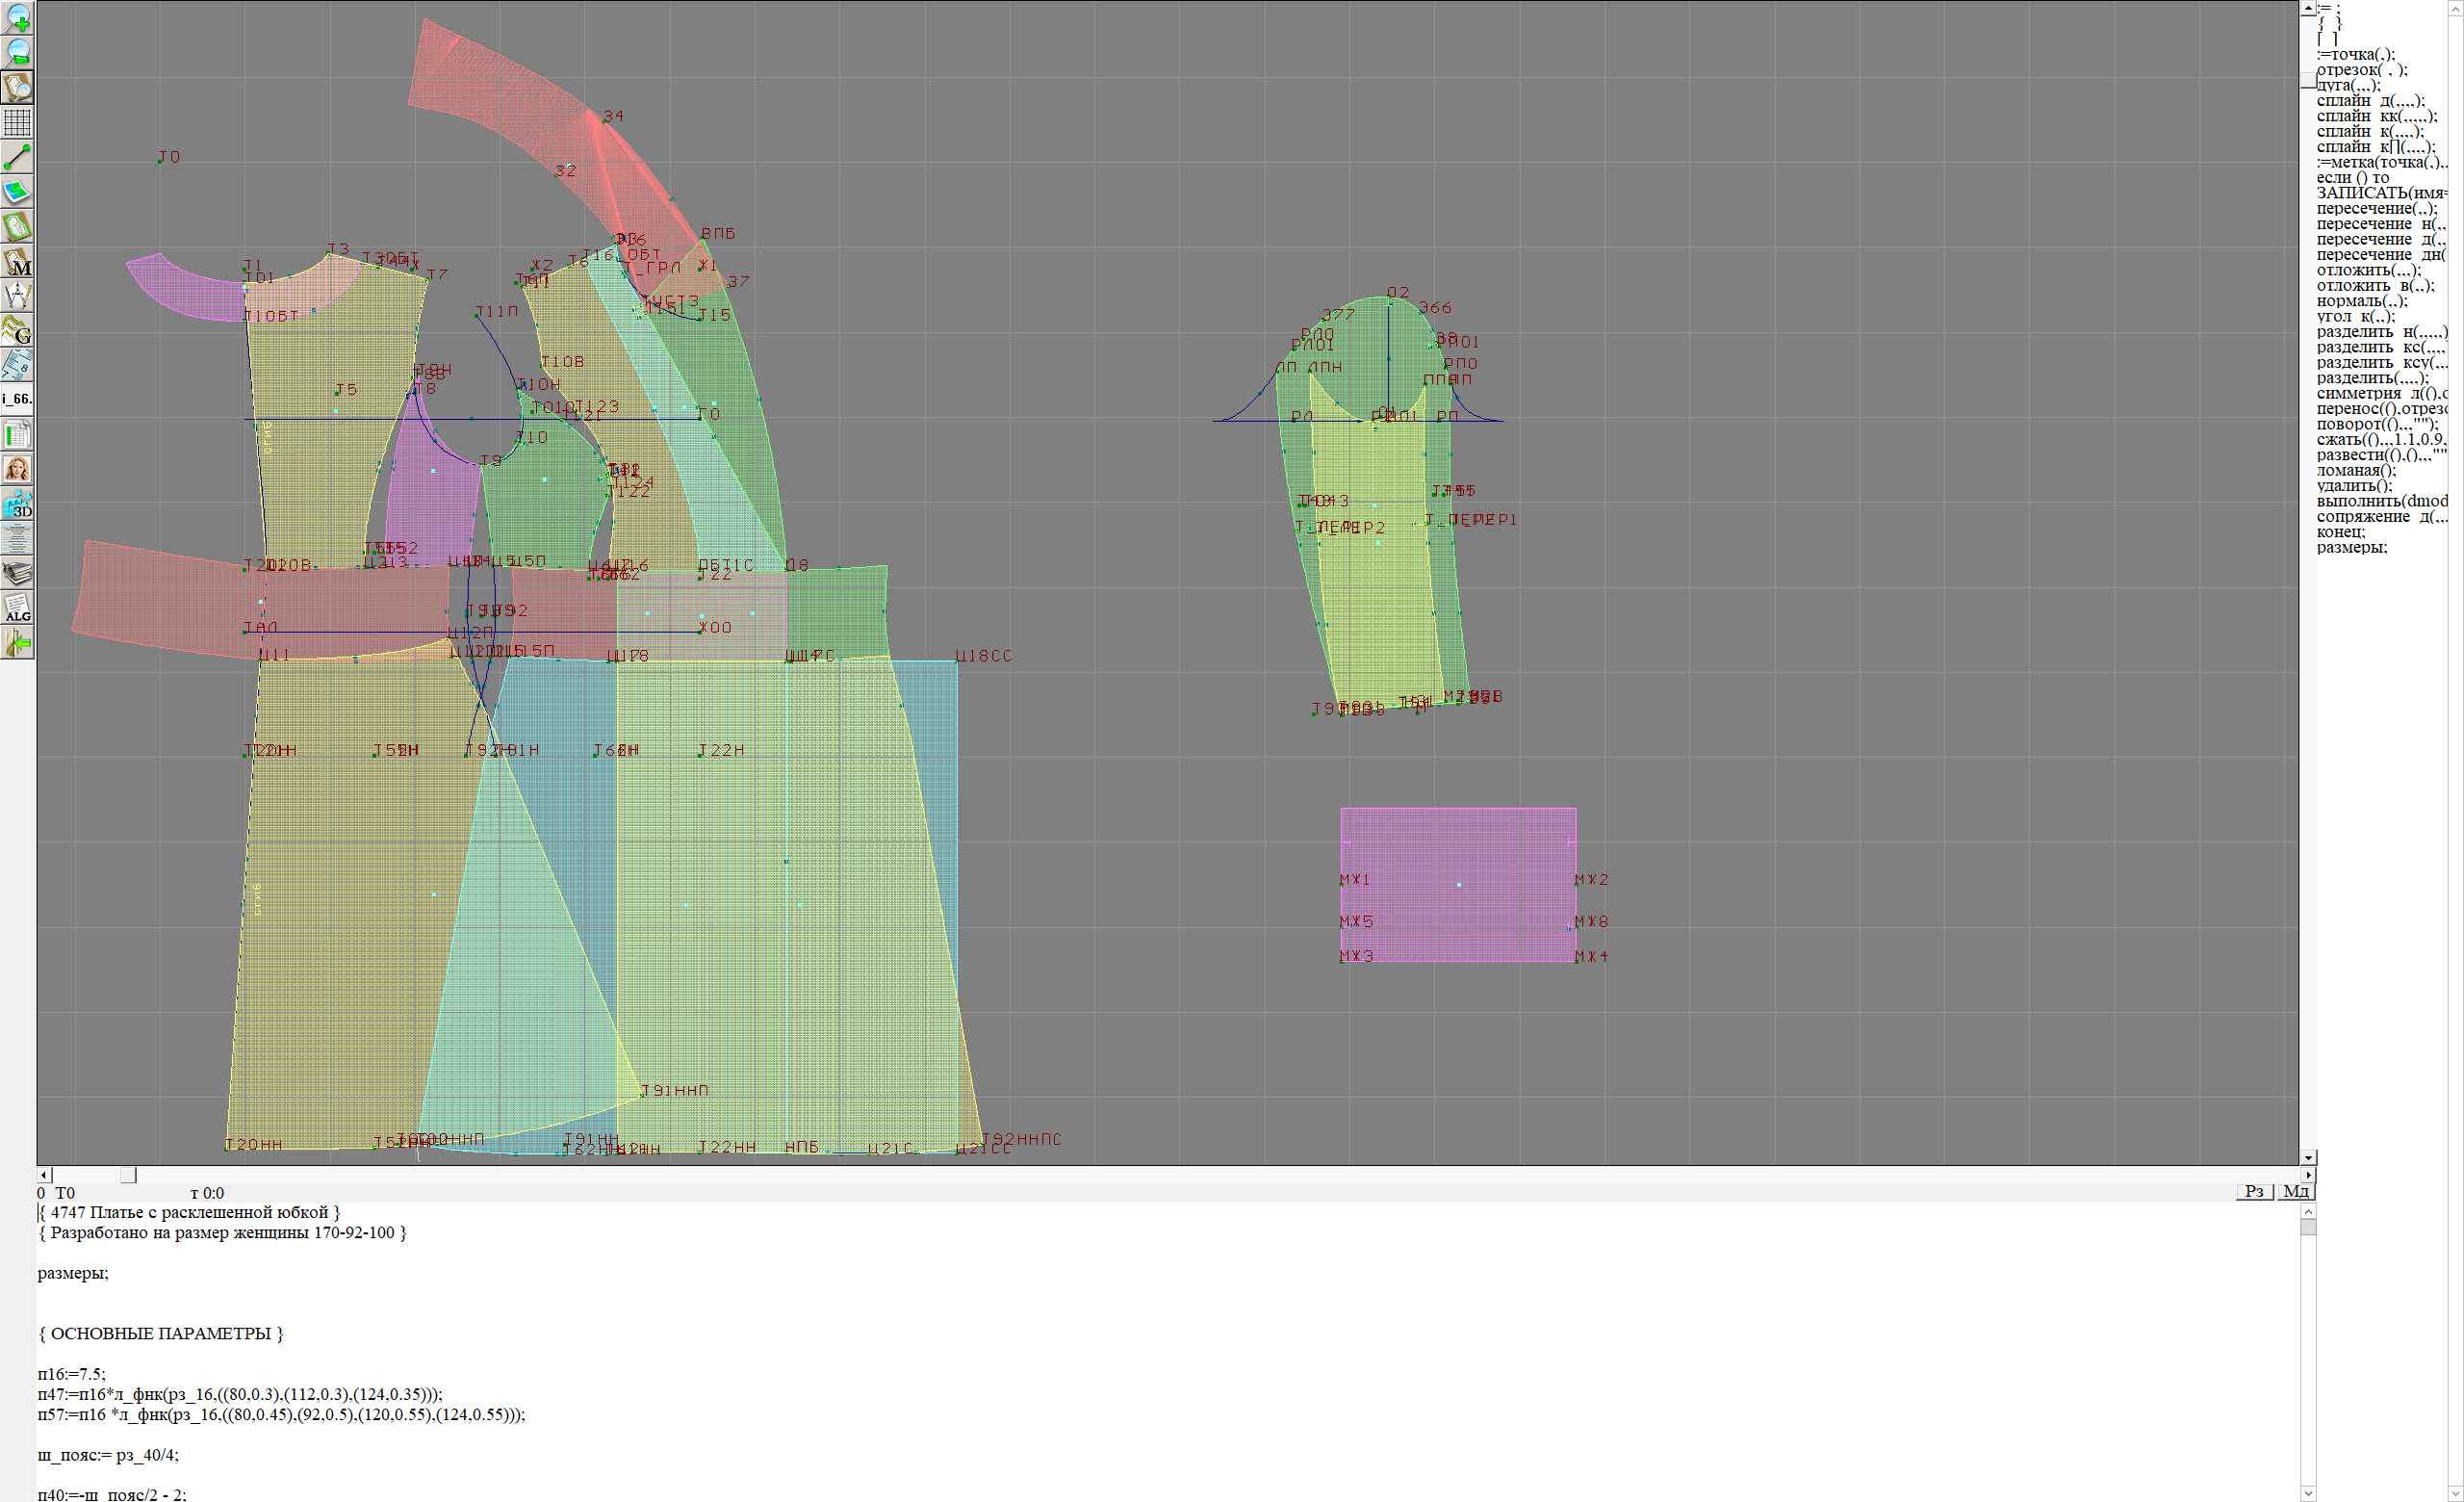This screenshot has height=1502, width=2464.
Task: Toggle the grid display icon
Action: tap(18, 122)
